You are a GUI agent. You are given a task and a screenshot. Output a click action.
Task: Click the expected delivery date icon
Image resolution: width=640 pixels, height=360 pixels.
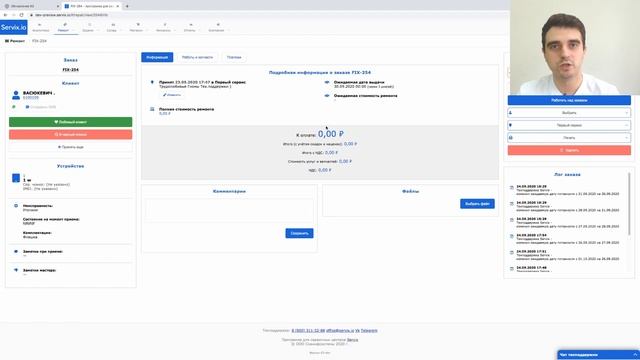[327, 82]
